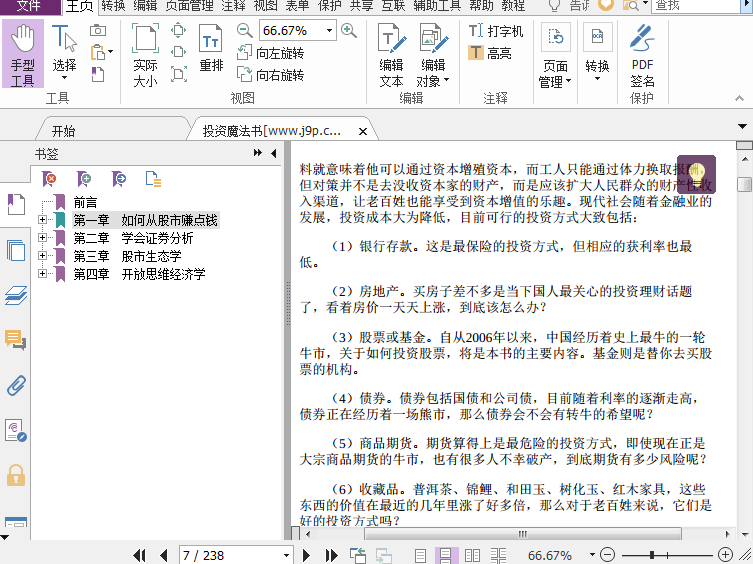Switch to the Convert (转换) ribbon tab
The width and height of the screenshot is (753, 564).
coord(113,6)
